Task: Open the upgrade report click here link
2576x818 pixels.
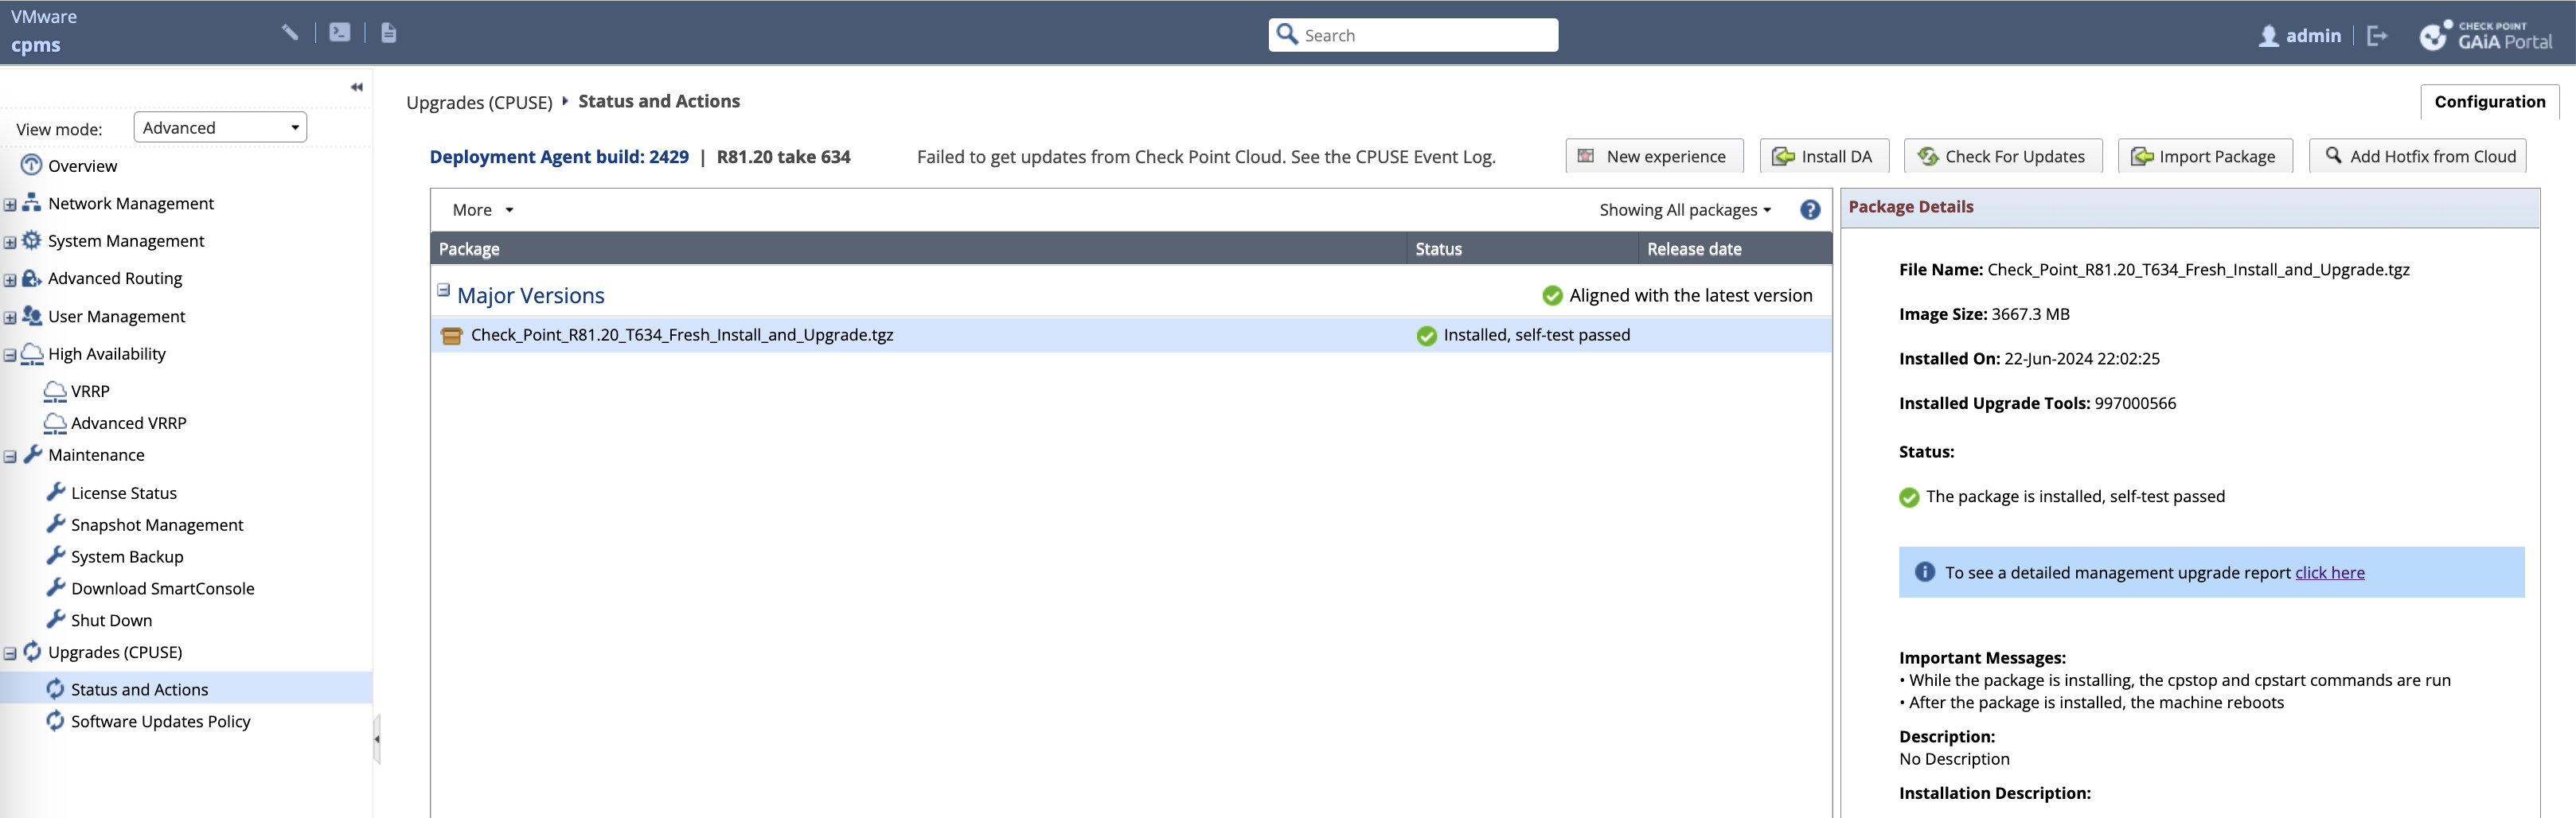Action: coord(2329,573)
